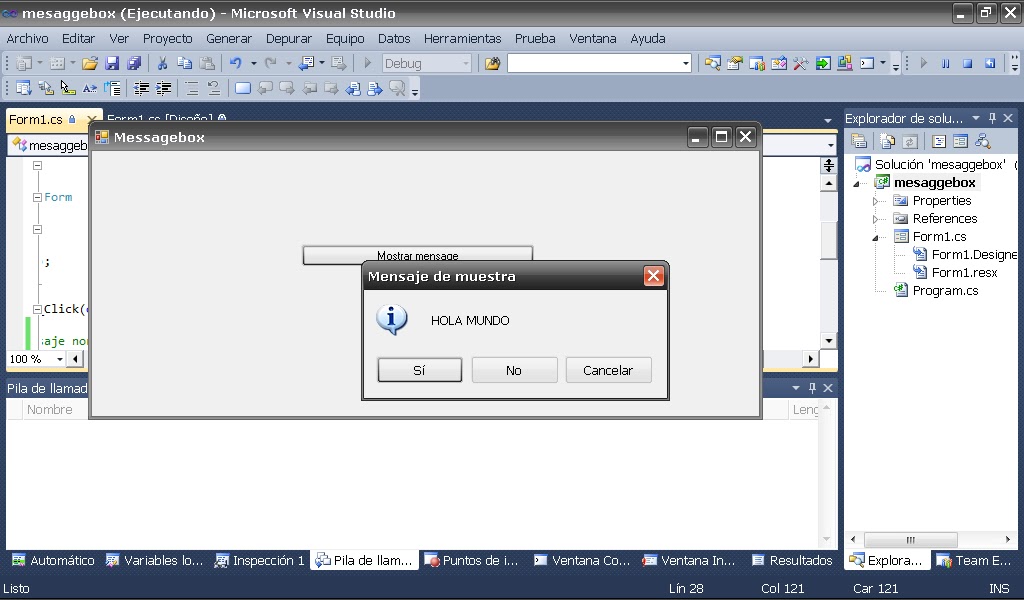This screenshot has width=1024, height=600.
Task: Enable Show All Files in Explorador de soluciones
Action: (x=887, y=140)
